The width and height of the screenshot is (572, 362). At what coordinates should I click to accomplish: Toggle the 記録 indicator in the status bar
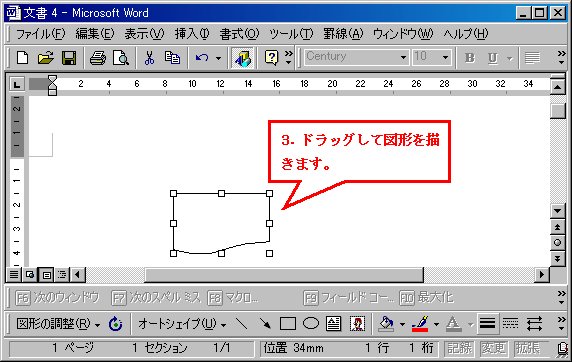[x=459, y=348]
